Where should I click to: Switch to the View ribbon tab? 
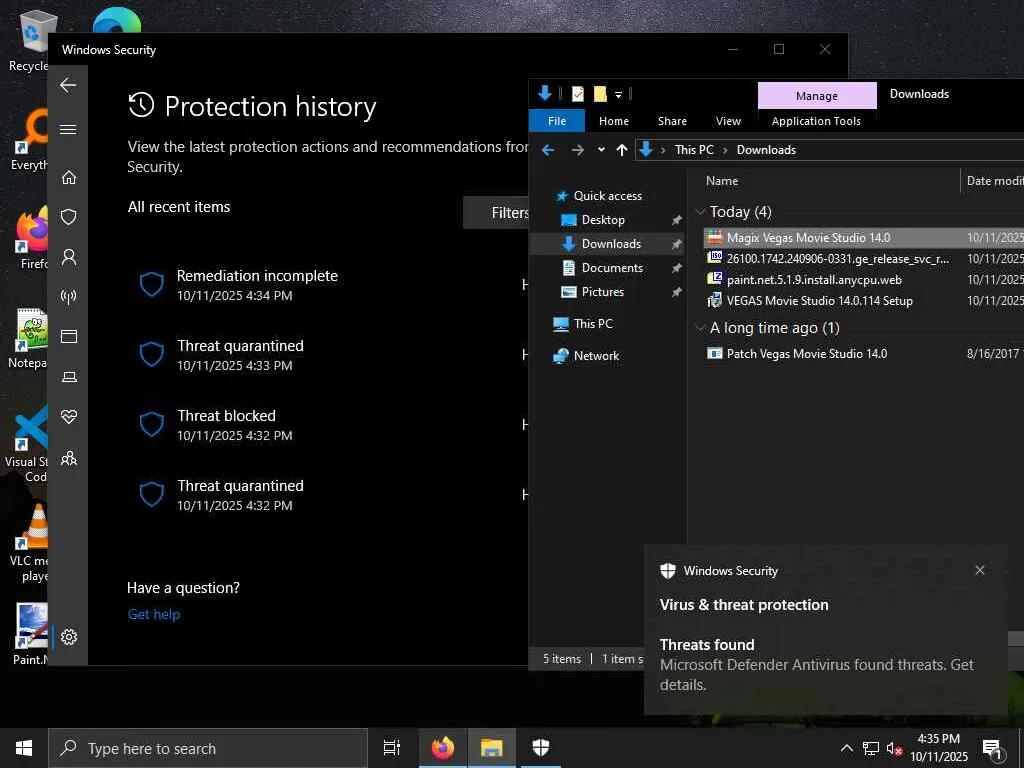[728, 121]
